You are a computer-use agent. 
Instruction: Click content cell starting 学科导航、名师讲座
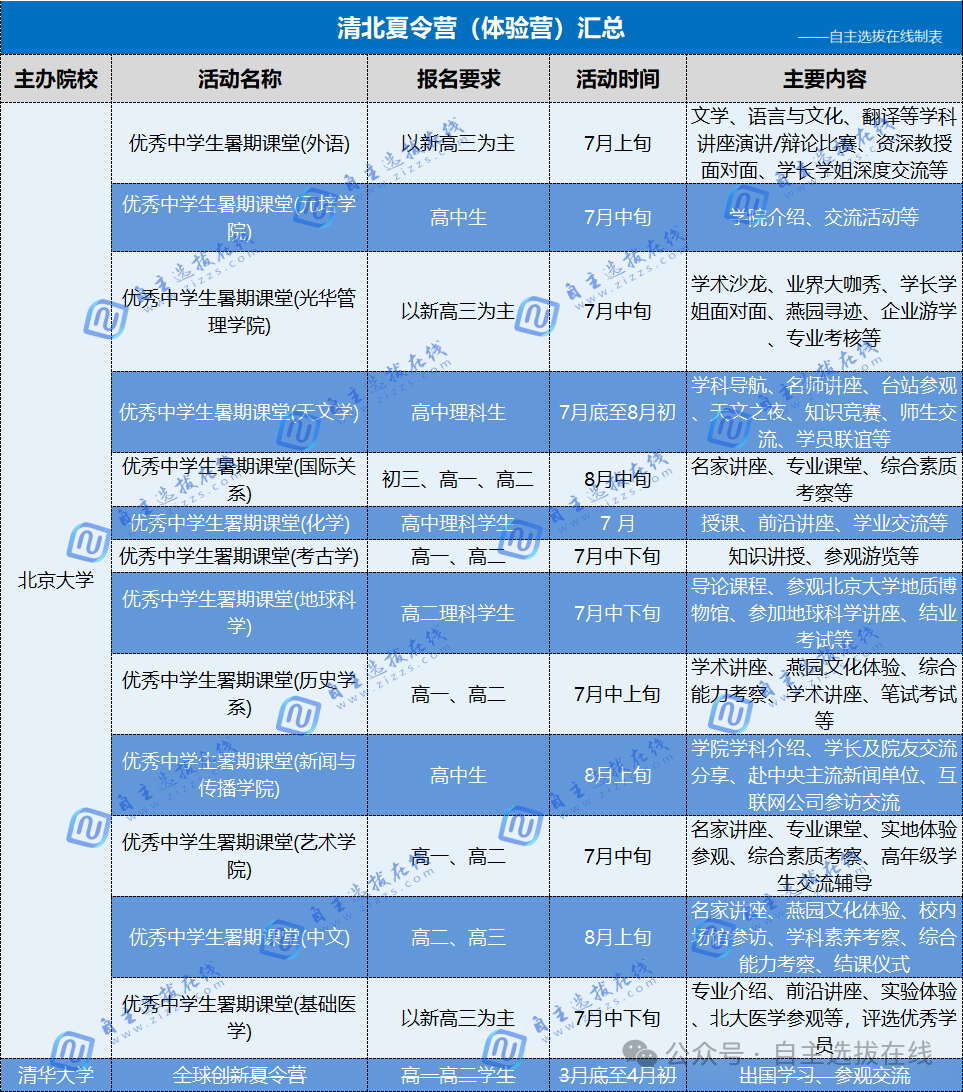[824, 412]
